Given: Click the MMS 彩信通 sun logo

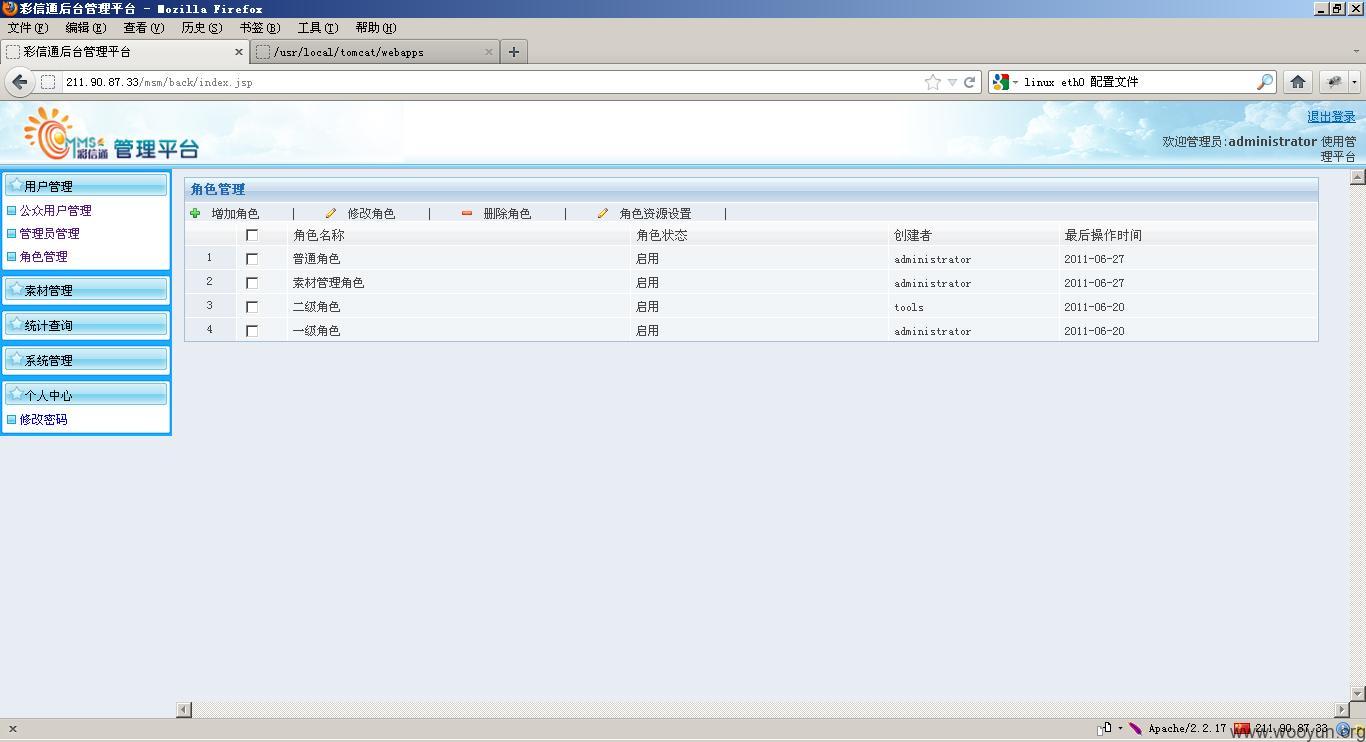Looking at the screenshot, I should (x=65, y=134).
